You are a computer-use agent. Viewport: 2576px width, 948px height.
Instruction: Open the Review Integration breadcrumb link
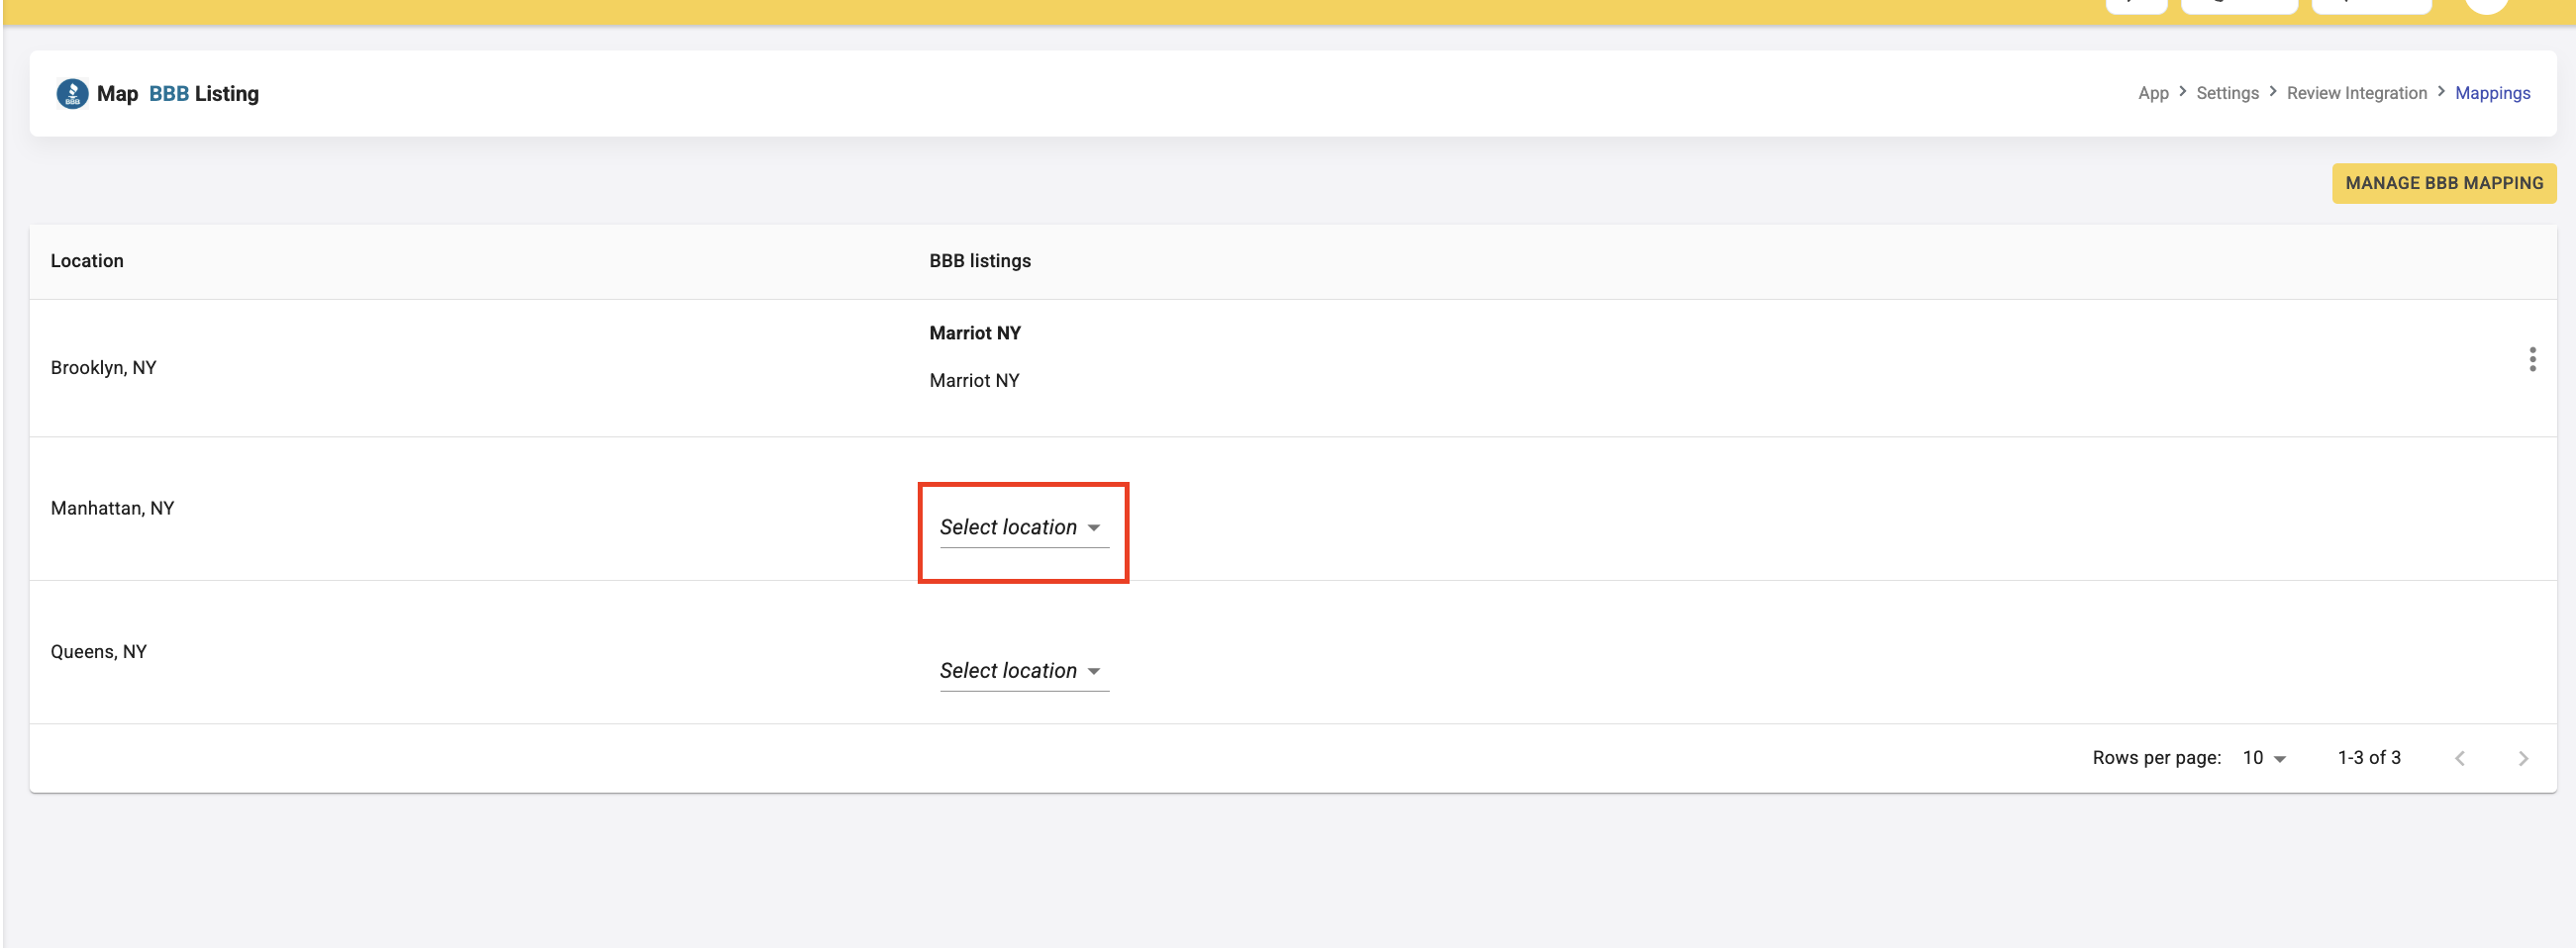pos(2356,93)
